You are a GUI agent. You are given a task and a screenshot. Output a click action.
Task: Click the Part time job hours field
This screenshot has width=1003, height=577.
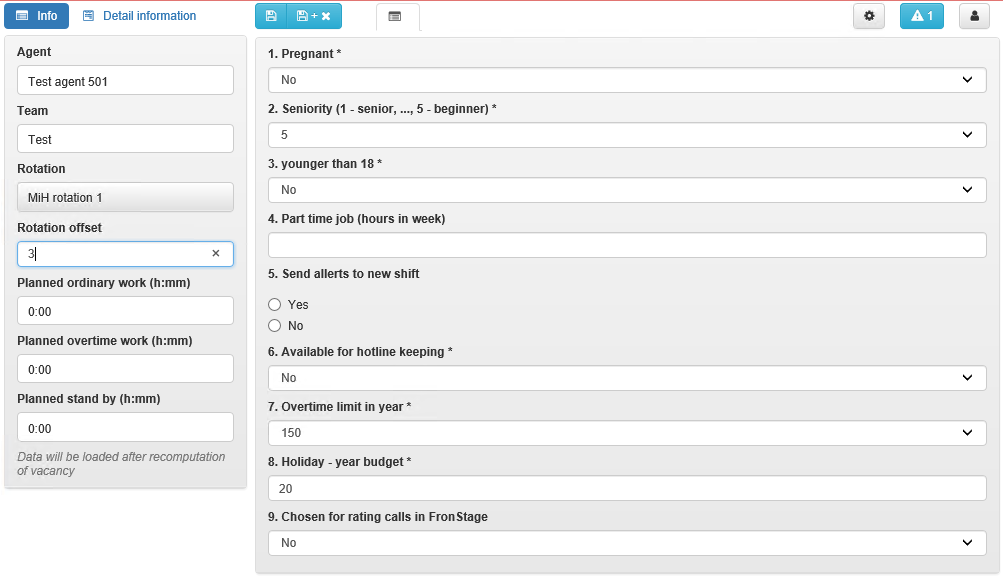click(x=627, y=245)
